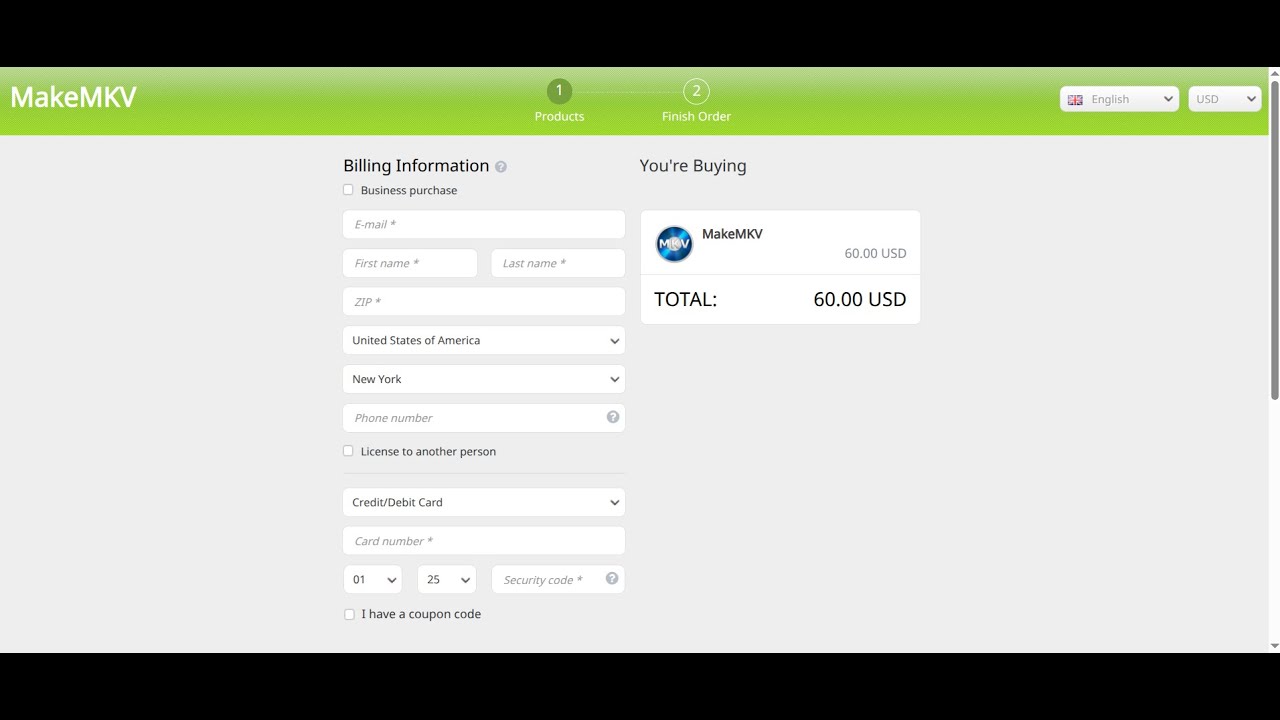The image size is (1280, 720).
Task: Focus the Last name field
Action: point(558,263)
